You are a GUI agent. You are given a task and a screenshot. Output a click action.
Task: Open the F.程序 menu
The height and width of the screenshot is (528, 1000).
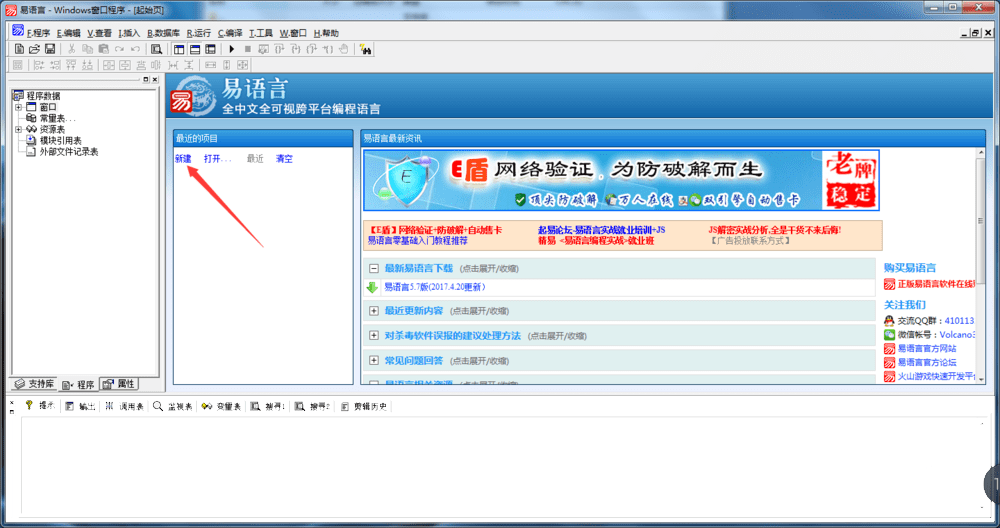tap(38, 33)
